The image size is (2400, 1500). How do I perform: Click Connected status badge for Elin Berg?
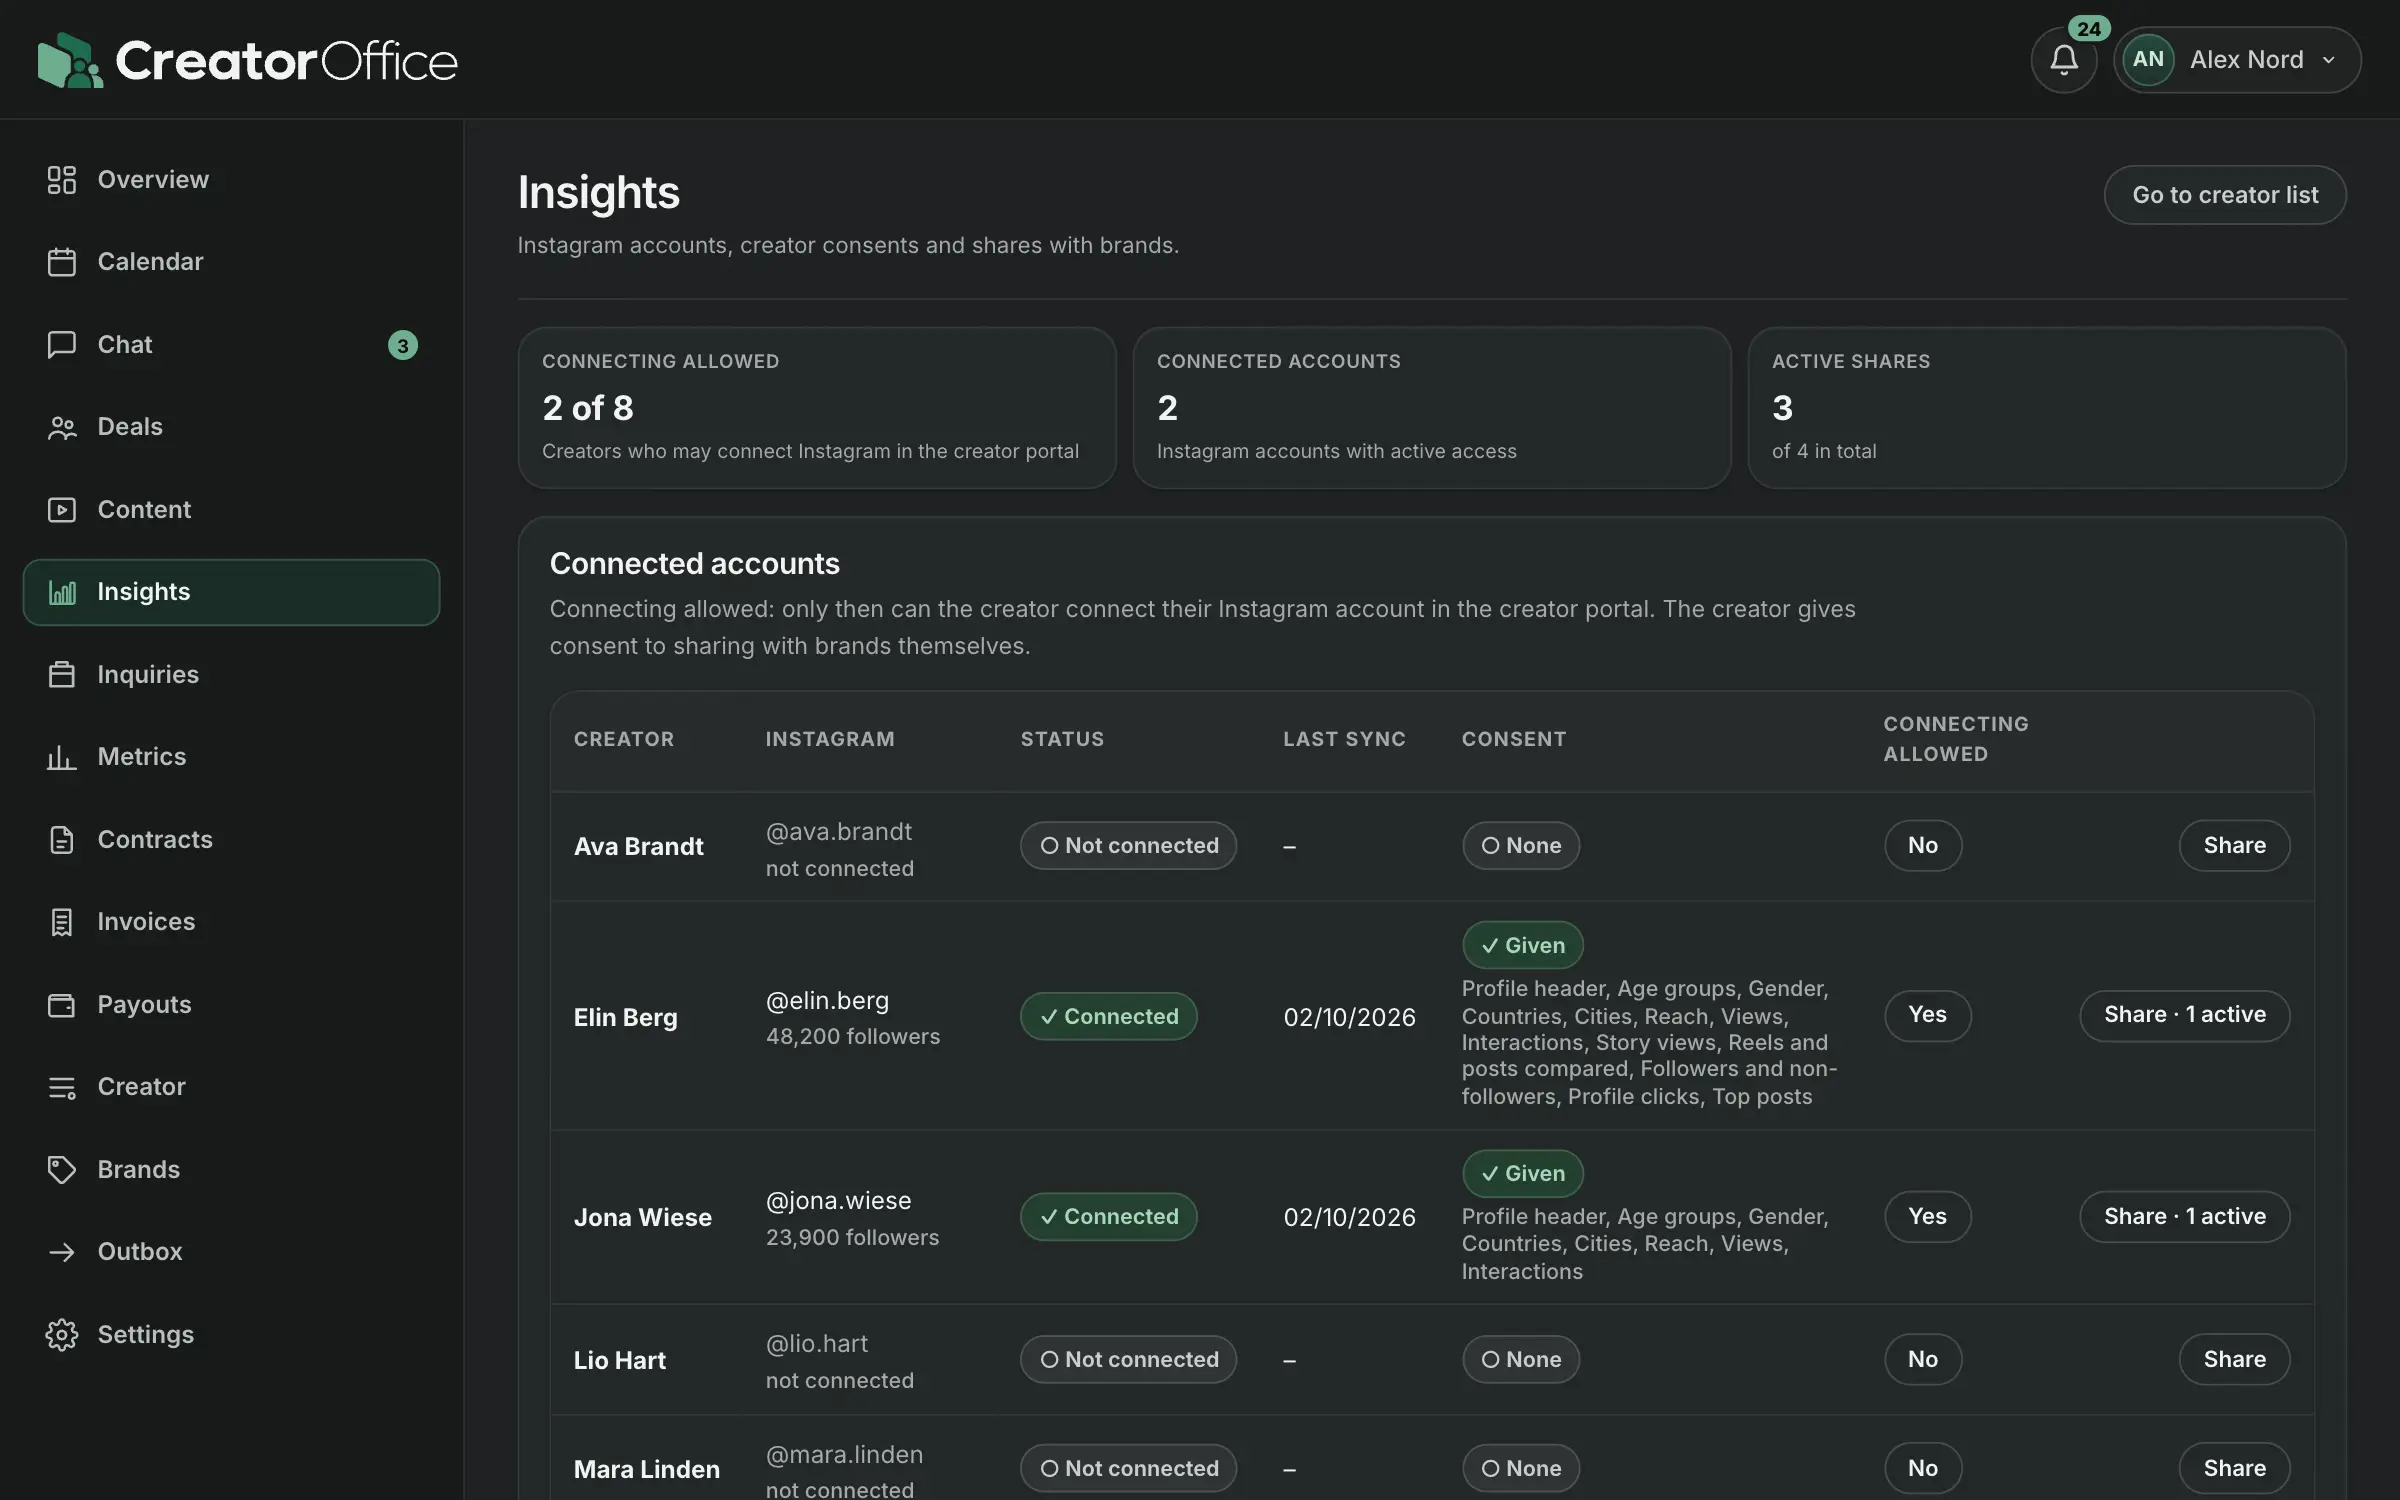pyautogui.click(x=1108, y=1016)
